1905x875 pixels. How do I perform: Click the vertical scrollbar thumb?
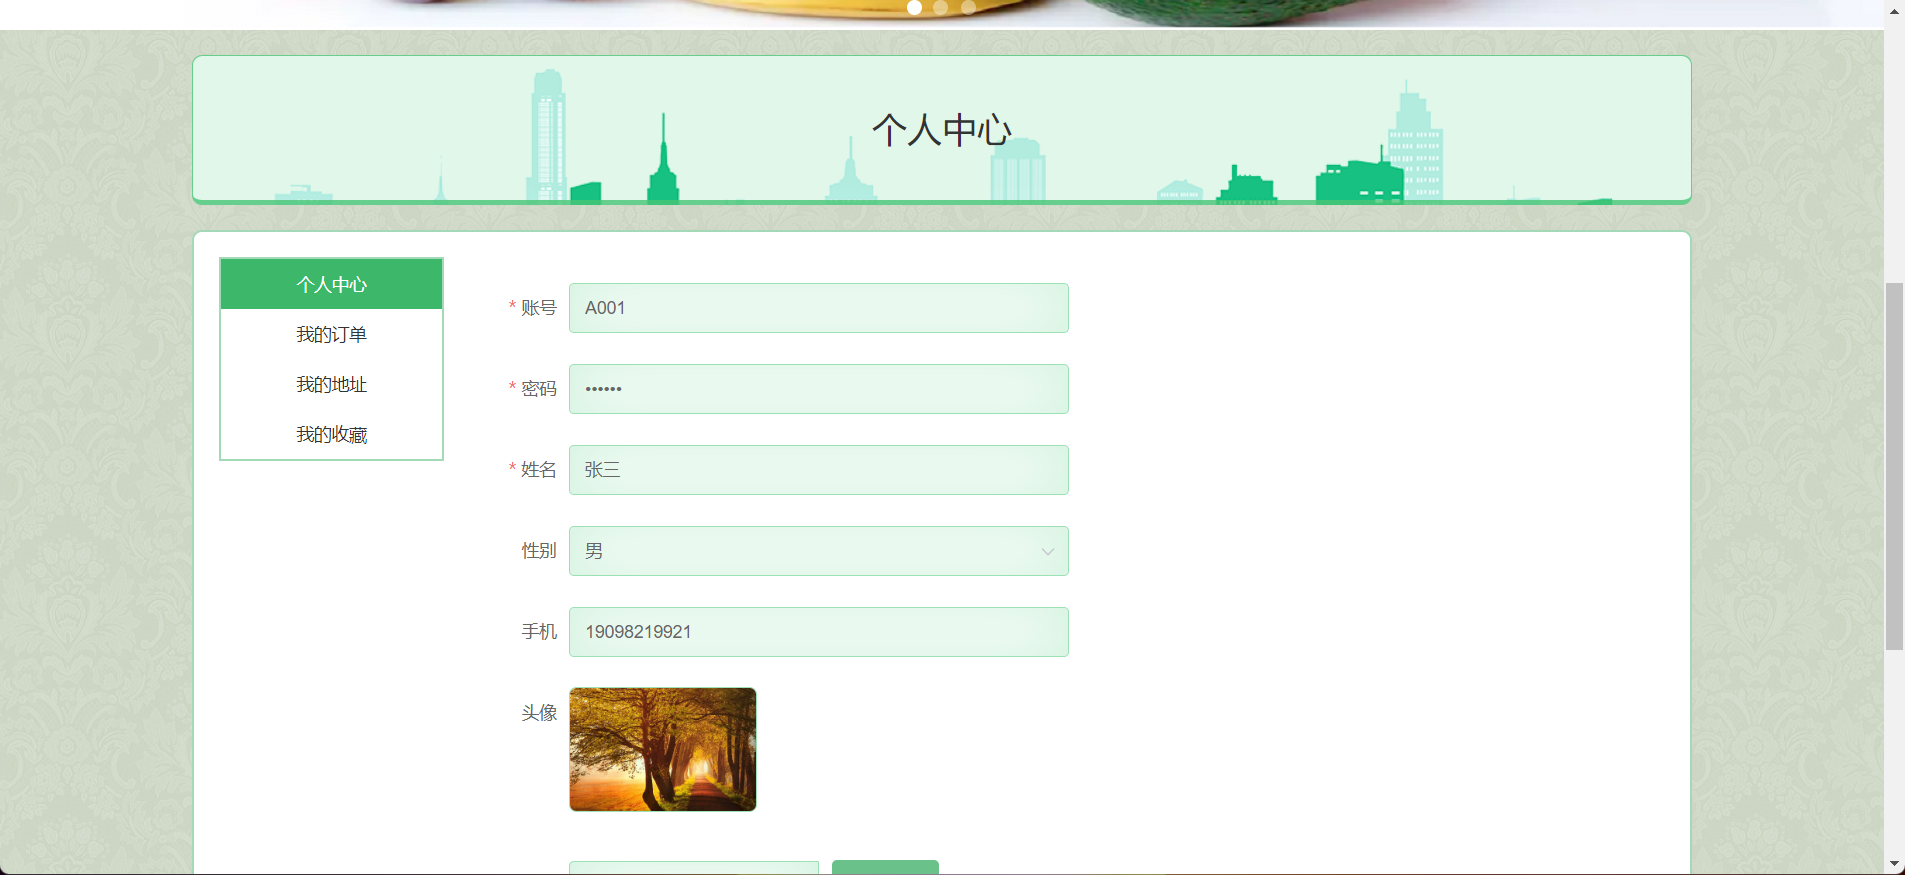(1894, 466)
